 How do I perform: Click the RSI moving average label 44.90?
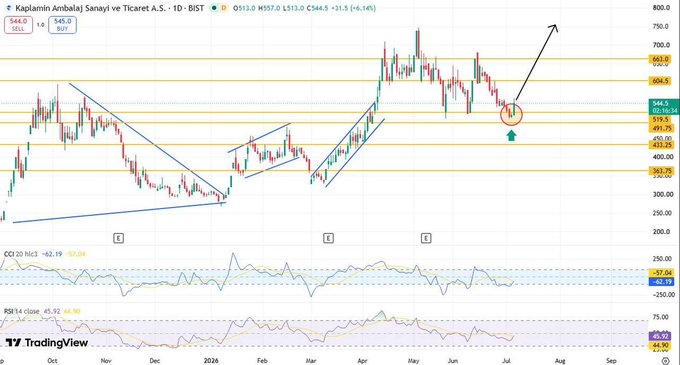coord(660,345)
